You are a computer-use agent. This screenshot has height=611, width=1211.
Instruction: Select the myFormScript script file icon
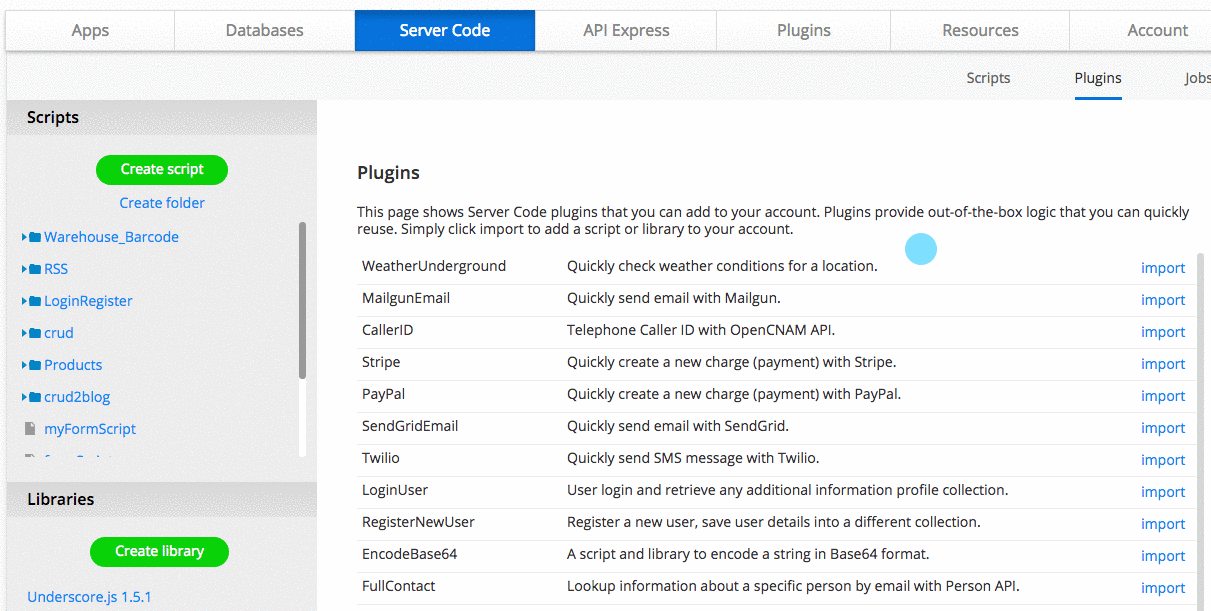(x=29, y=428)
